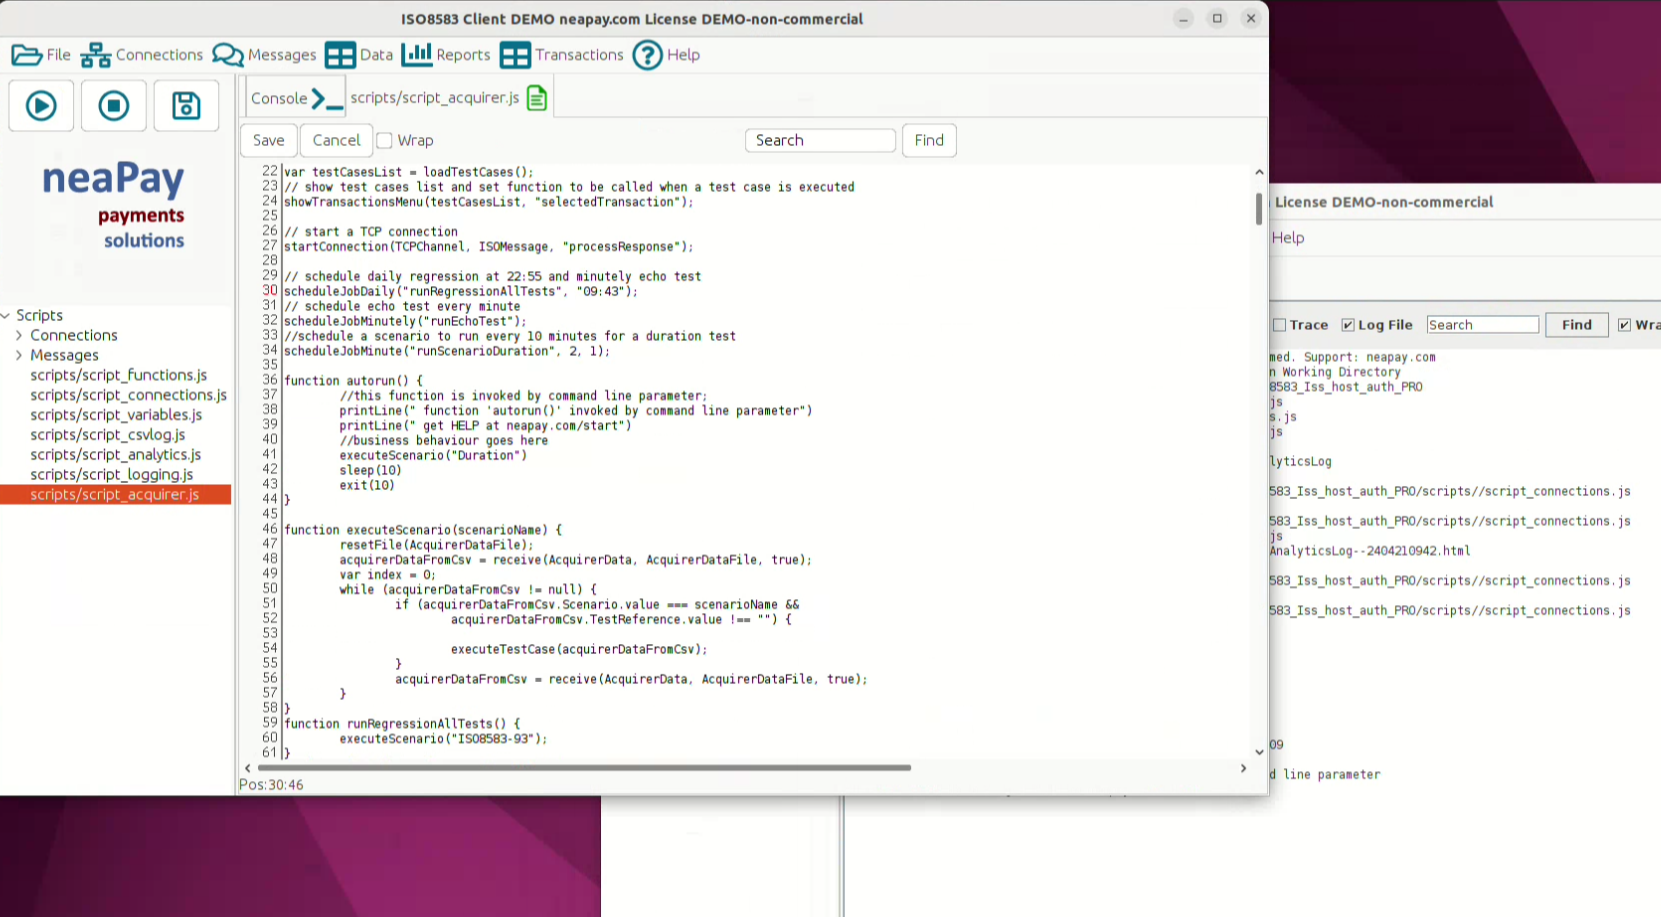Click the Connections menu label
Screen dimensions: 1661x917
point(159,55)
